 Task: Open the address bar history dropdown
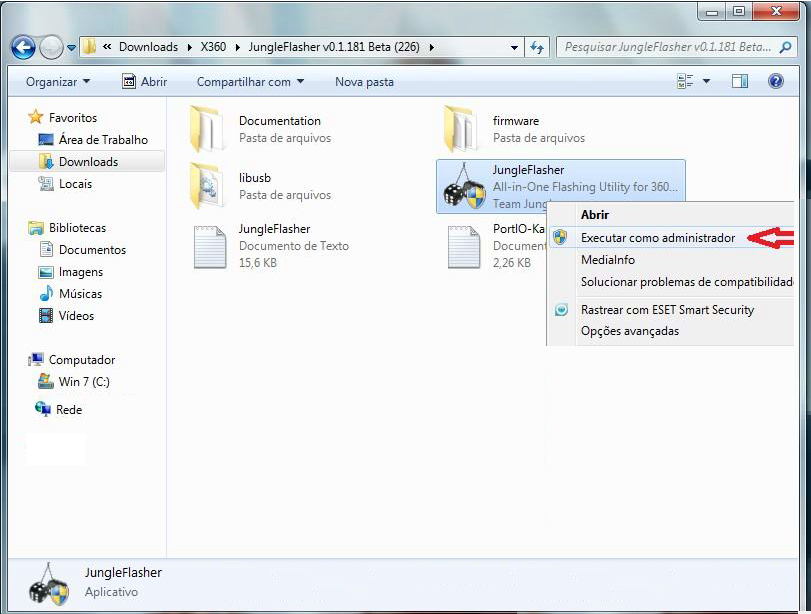point(514,48)
